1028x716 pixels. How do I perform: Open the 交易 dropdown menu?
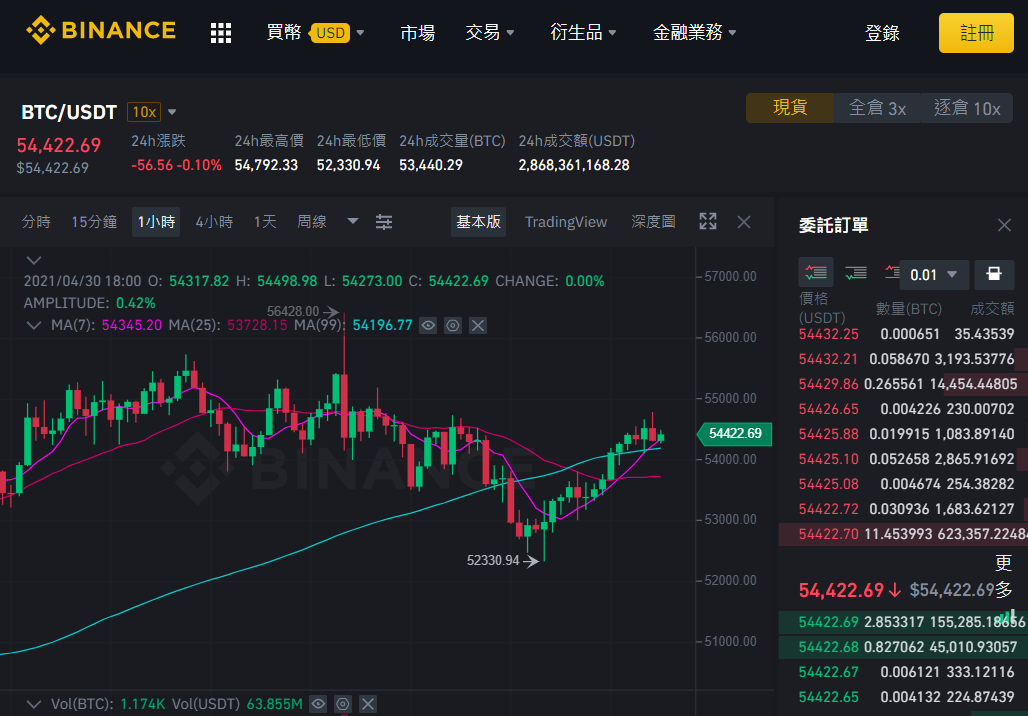pos(490,32)
